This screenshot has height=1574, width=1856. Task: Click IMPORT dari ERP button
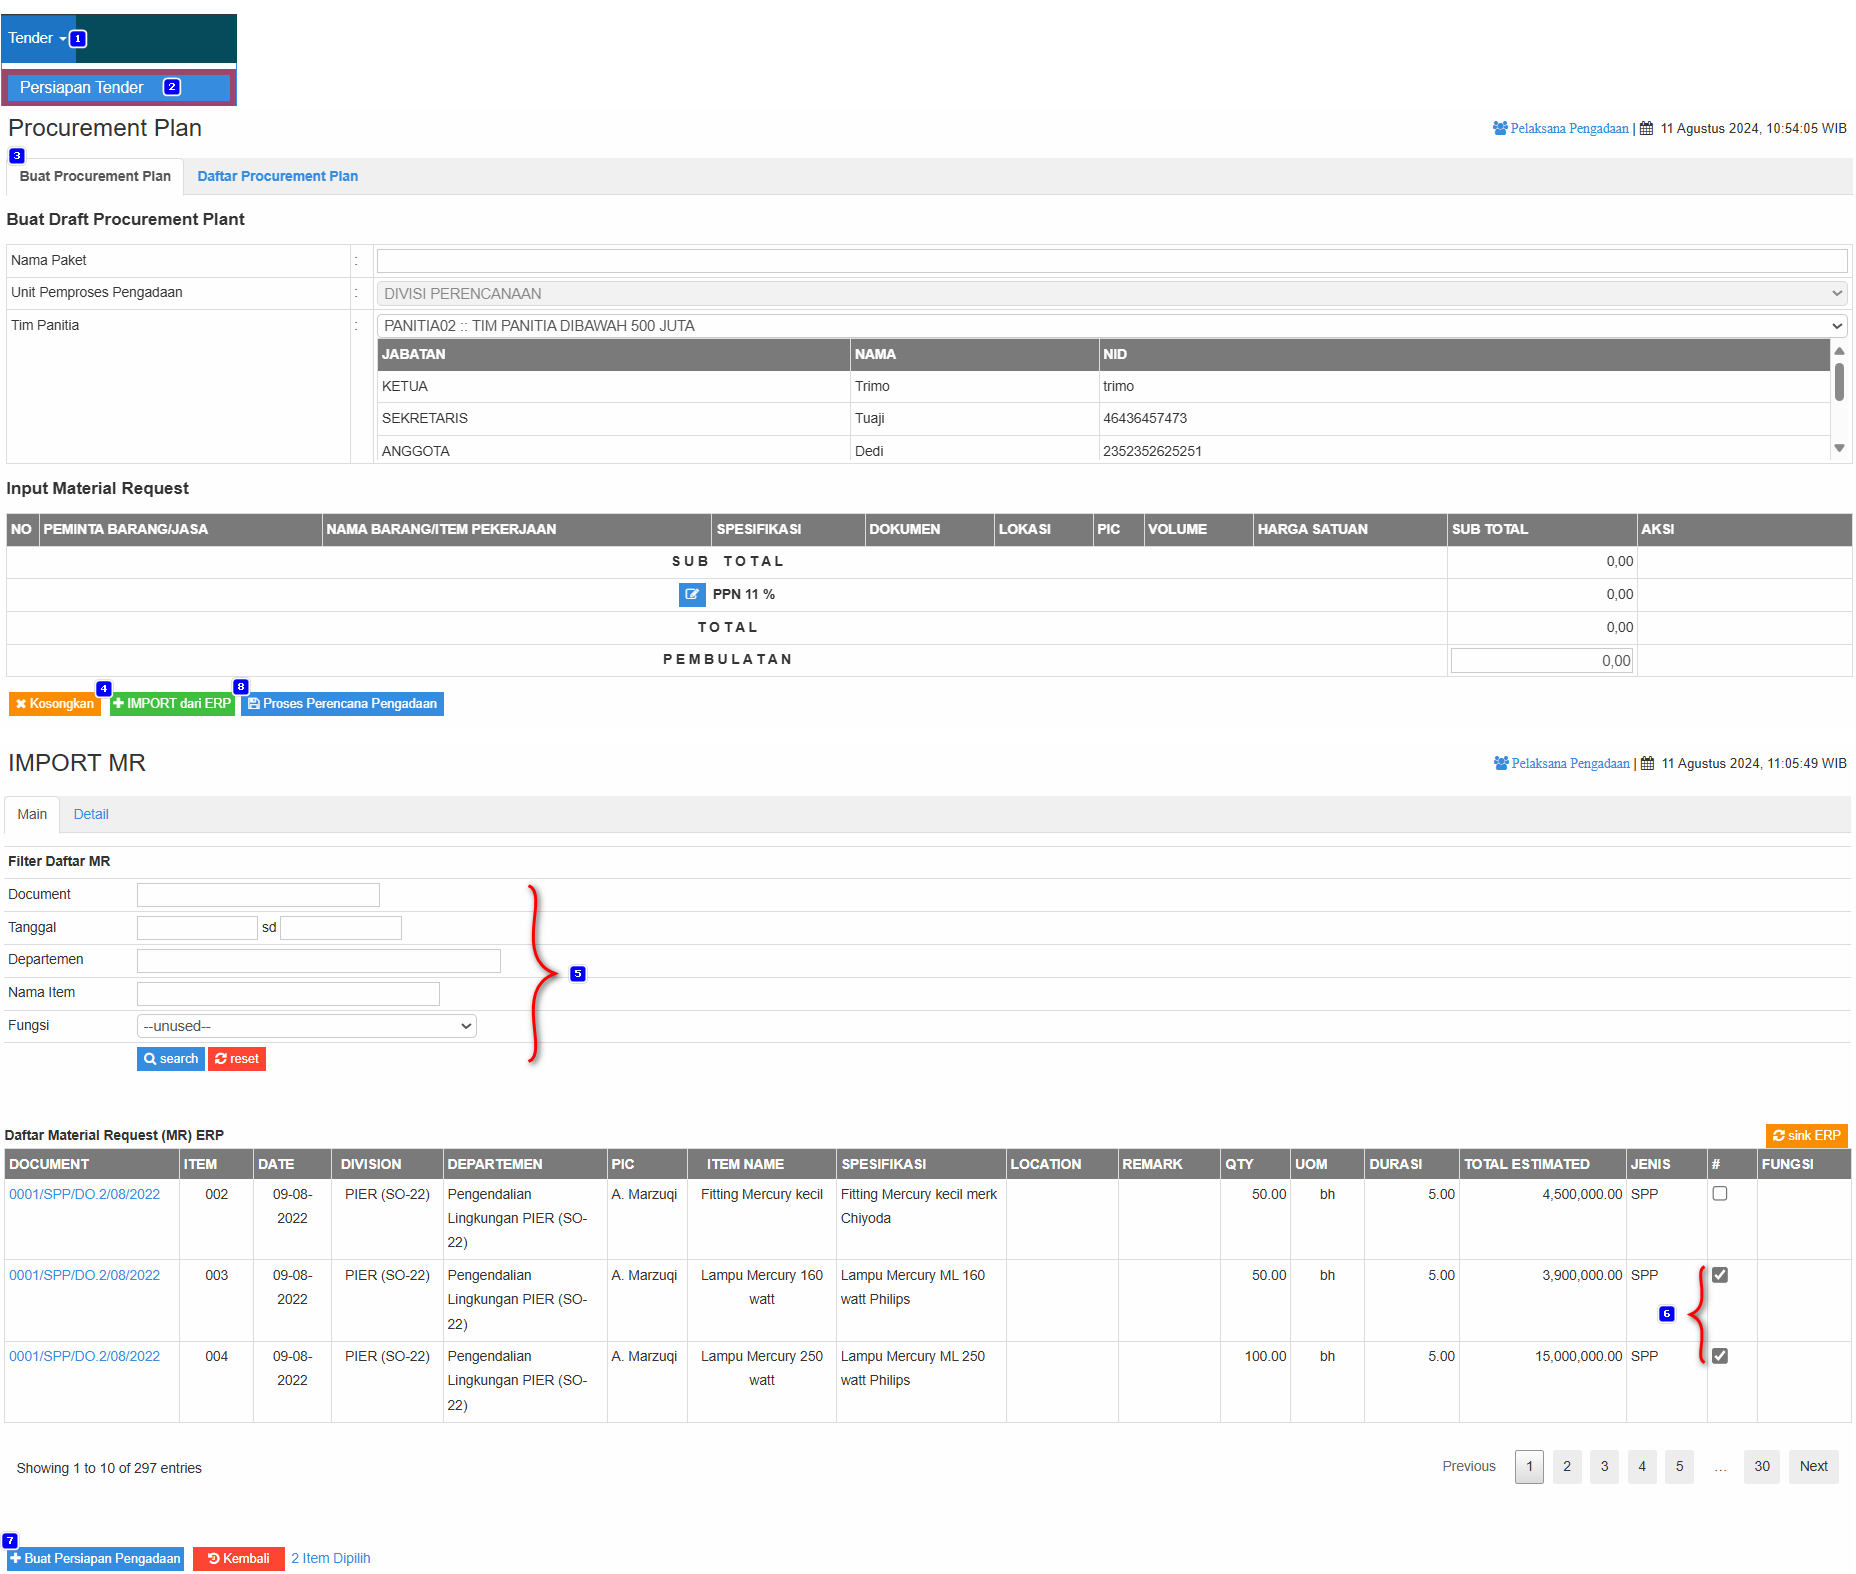(172, 704)
